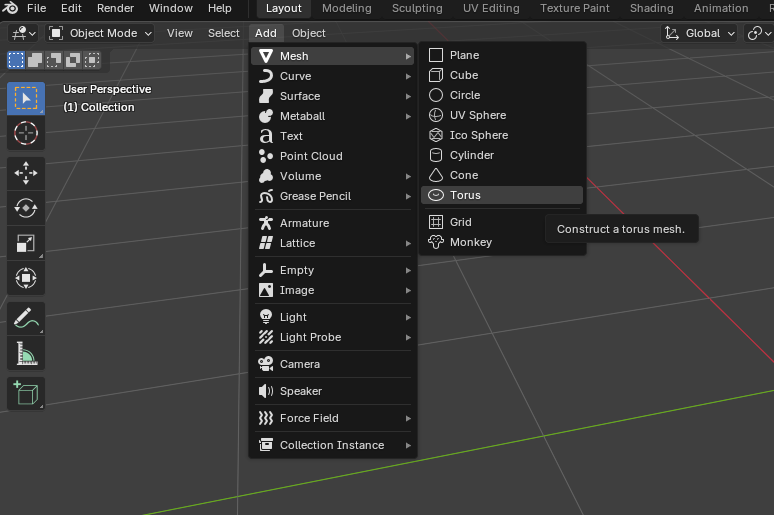774x515 pixels.
Task: Expand the Collection Instance submenu
Action: click(x=333, y=445)
